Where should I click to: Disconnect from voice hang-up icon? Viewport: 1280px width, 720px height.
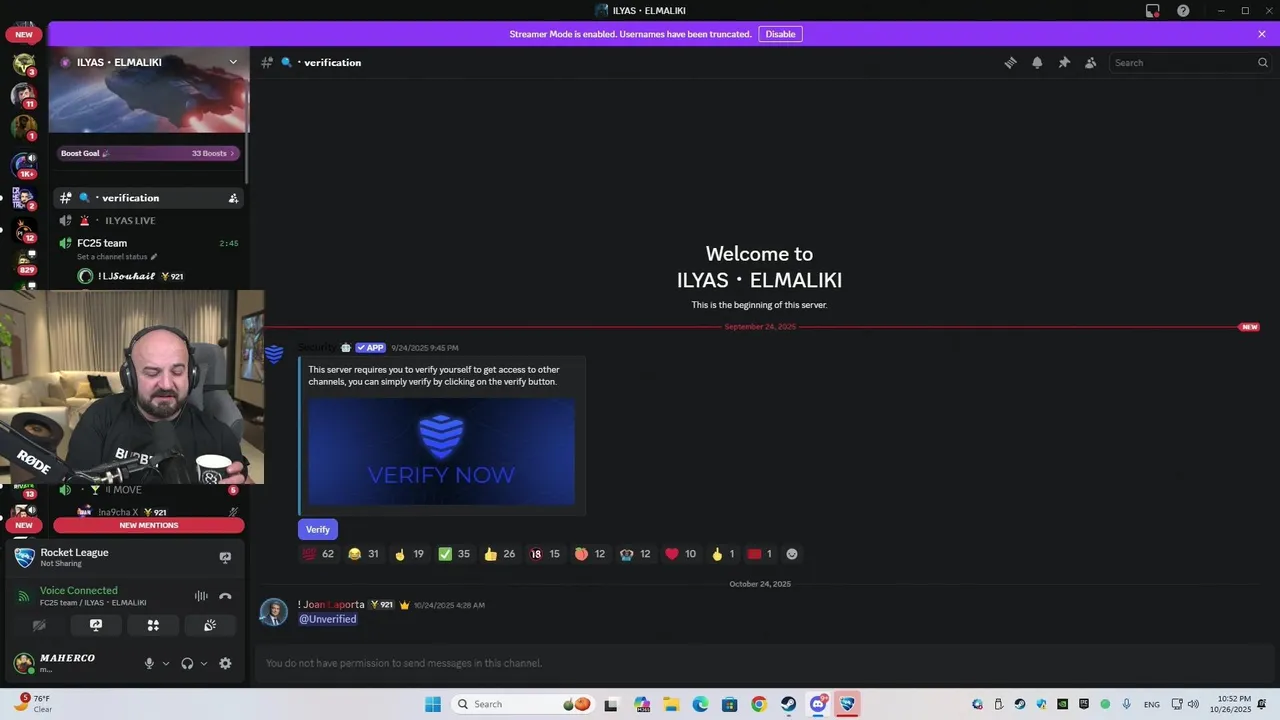[x=225, y=596]
